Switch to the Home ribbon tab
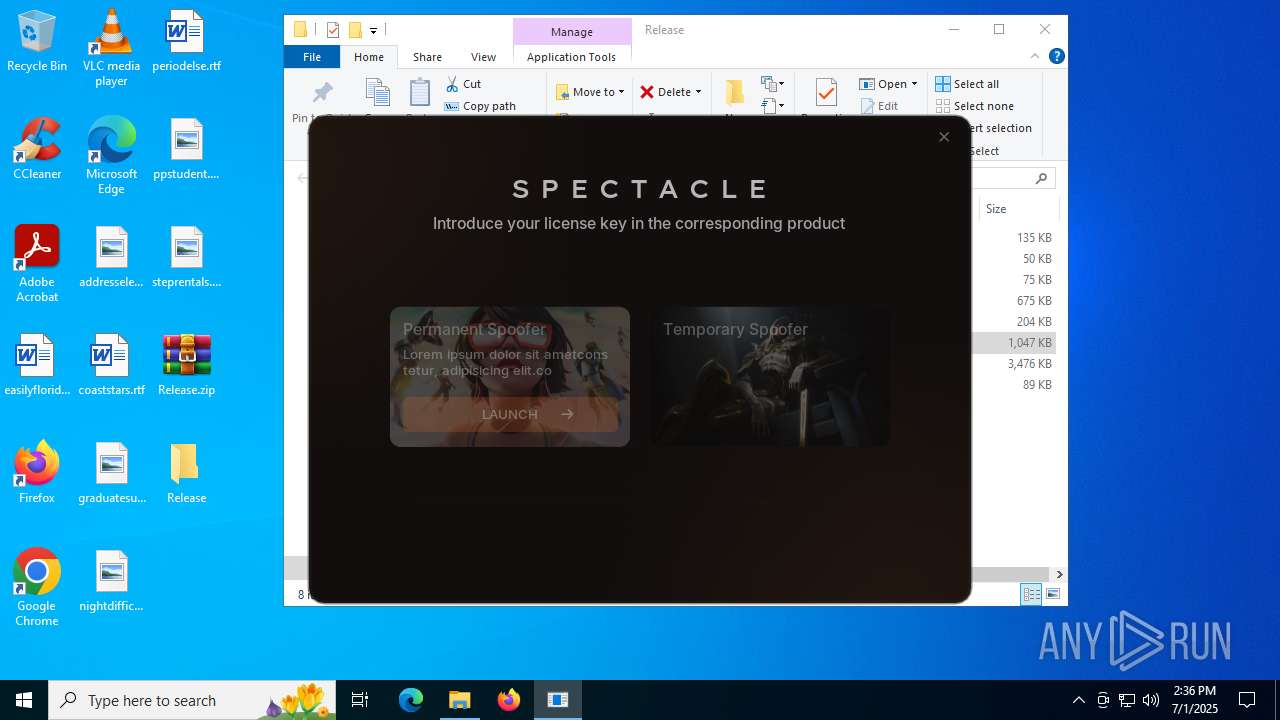Image resolution: width=1280 pixels, height=720 pixels. (368, 57)
